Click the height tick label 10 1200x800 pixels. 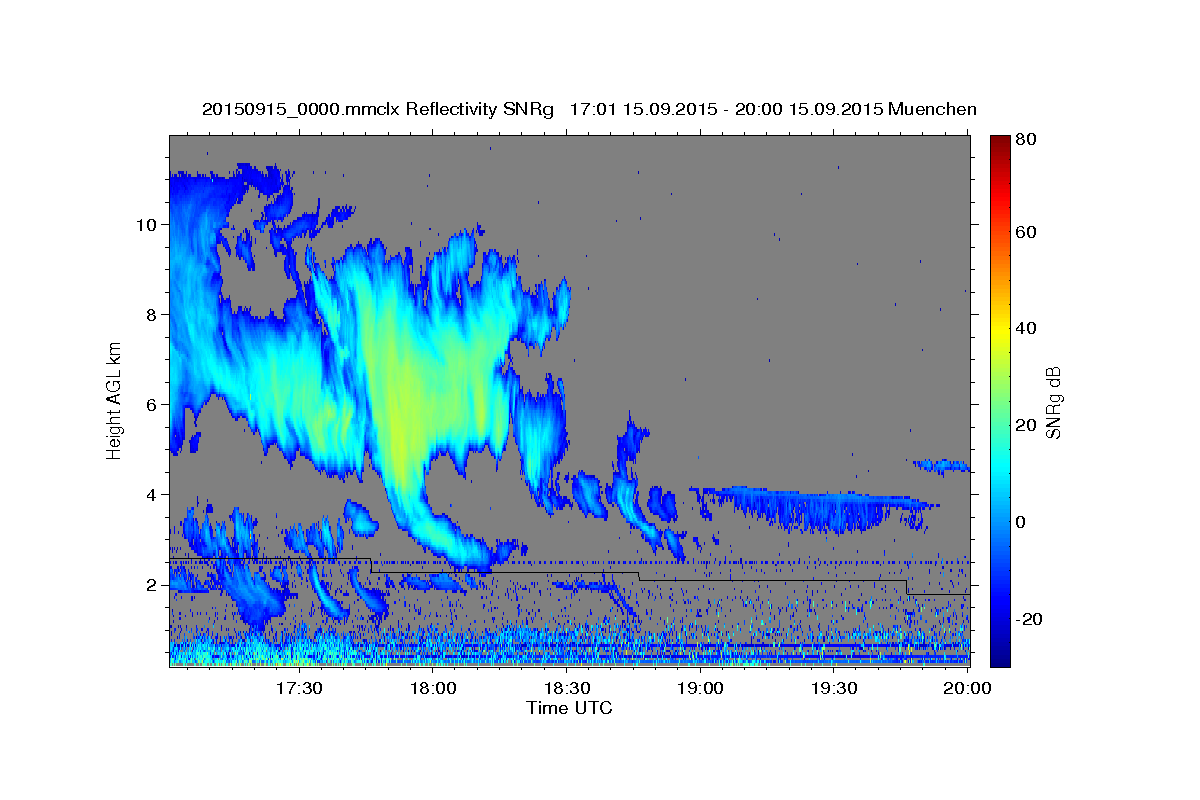click(146, 224)
